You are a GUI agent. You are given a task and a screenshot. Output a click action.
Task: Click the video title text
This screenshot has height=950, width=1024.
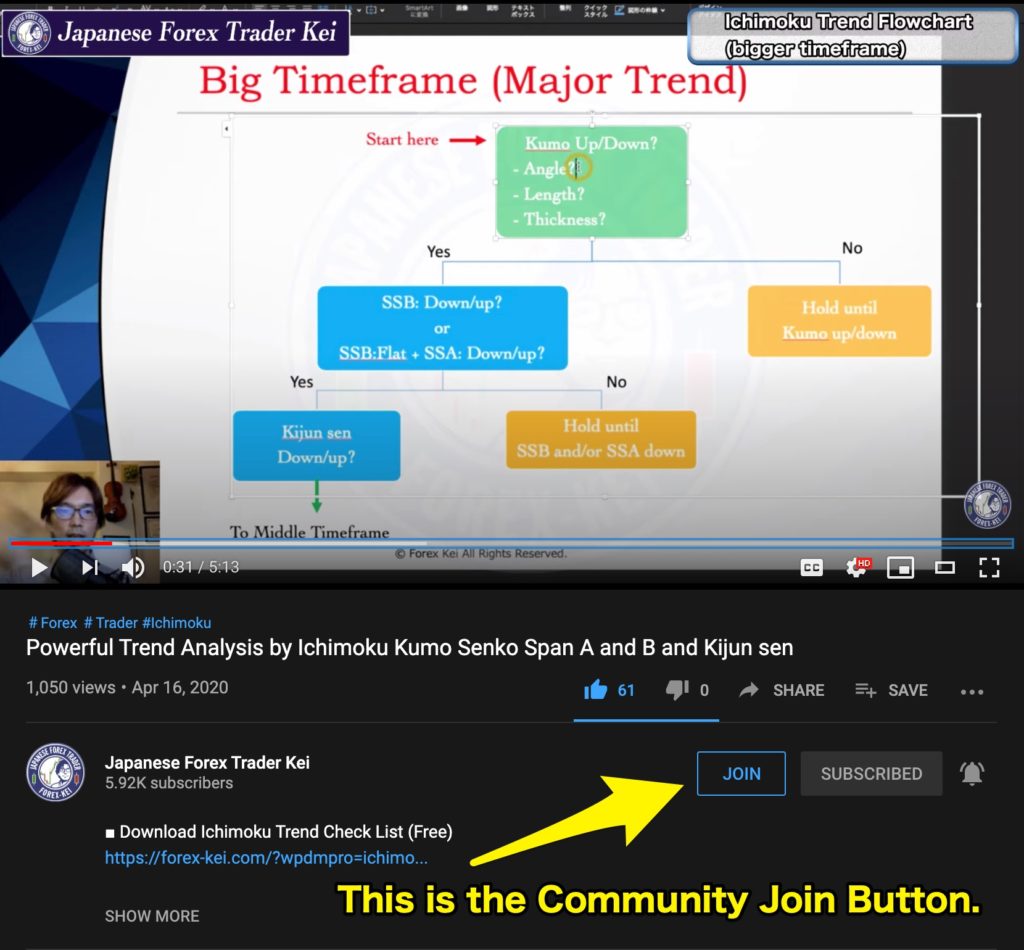(x=409, y=648)
